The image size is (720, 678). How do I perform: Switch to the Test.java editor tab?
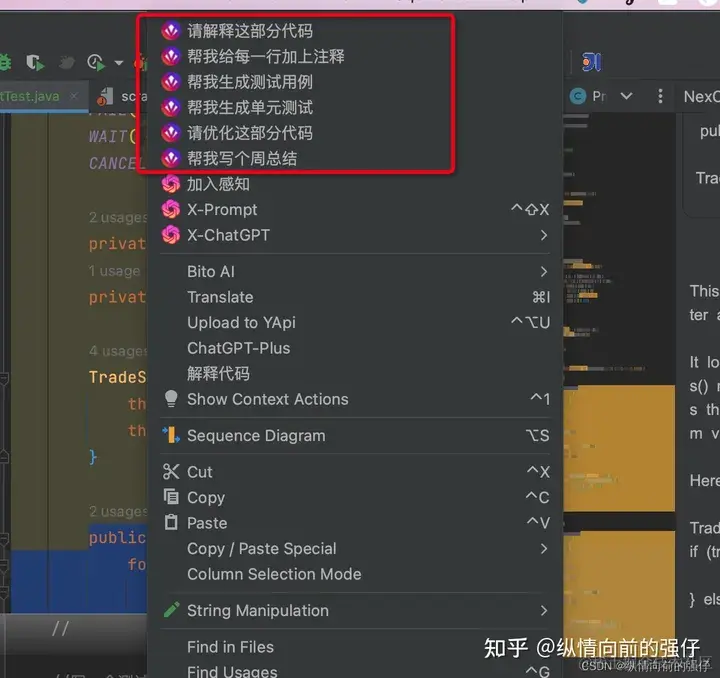coord(30,96)
